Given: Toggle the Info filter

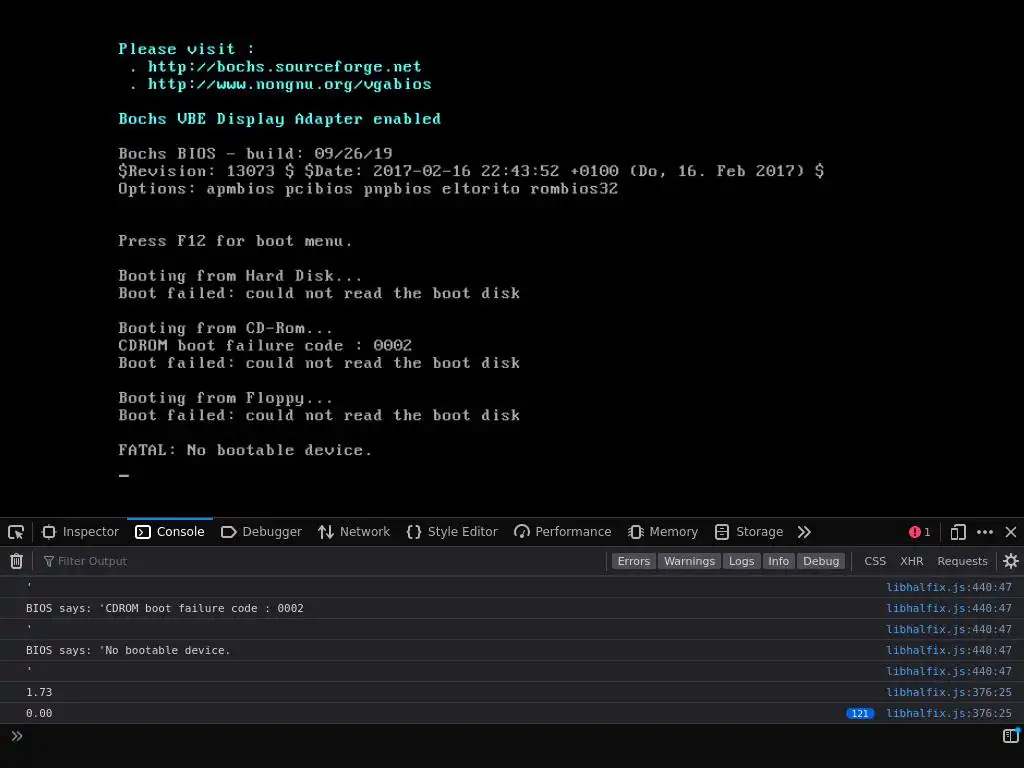Looking at the screenshot, I should tap(778, 561).
